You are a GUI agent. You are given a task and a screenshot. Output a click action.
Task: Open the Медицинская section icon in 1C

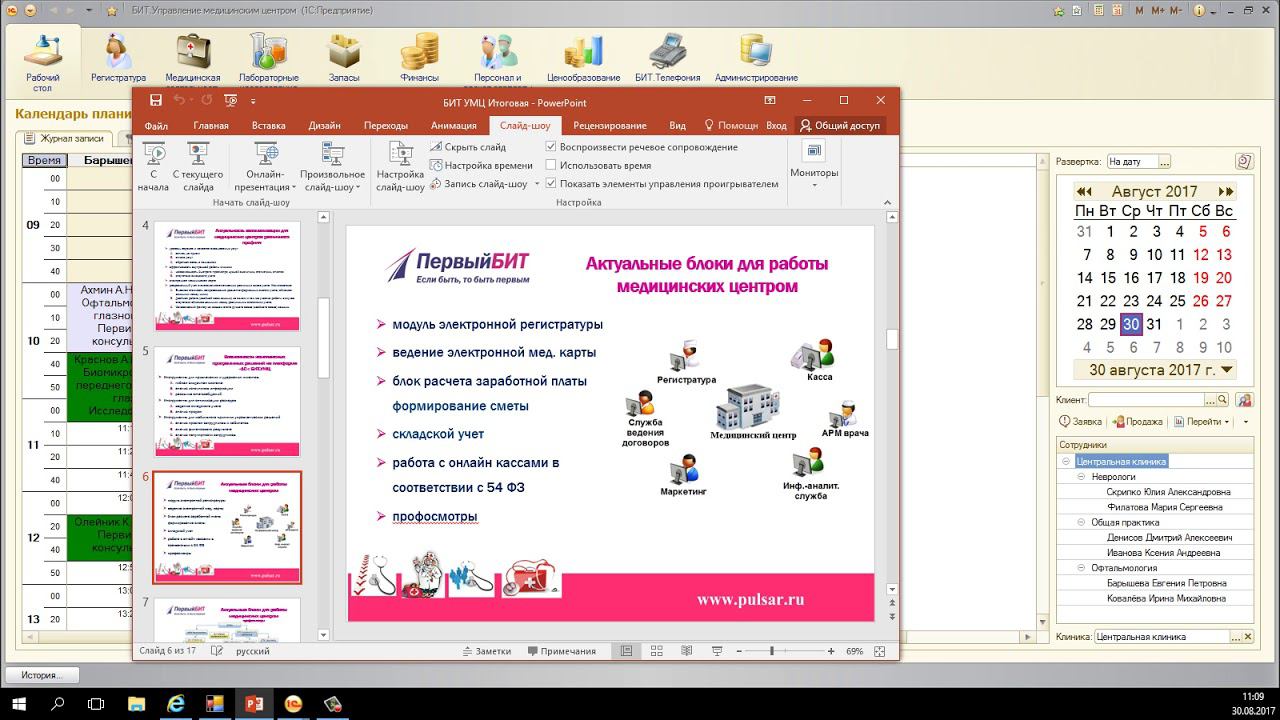[192, 59]
